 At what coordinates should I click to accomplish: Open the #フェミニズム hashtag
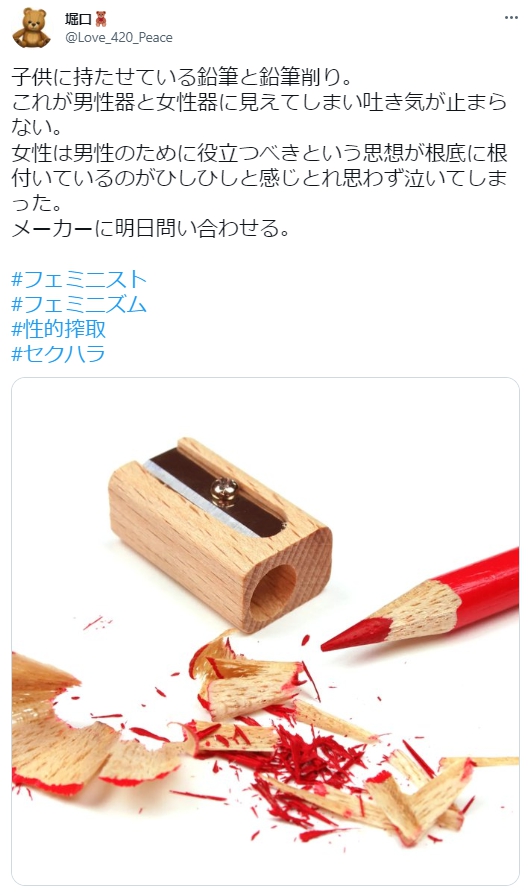(x=79, y=304)
